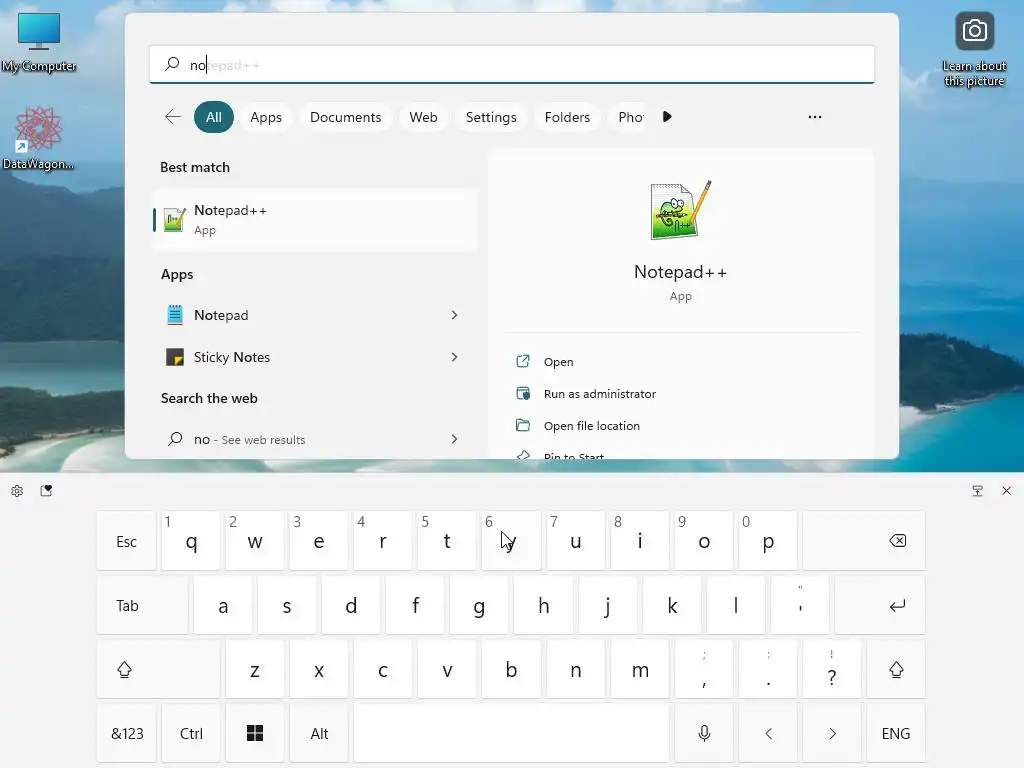
Task: Select the partially shown Photos filter tab
Action: 627,117
